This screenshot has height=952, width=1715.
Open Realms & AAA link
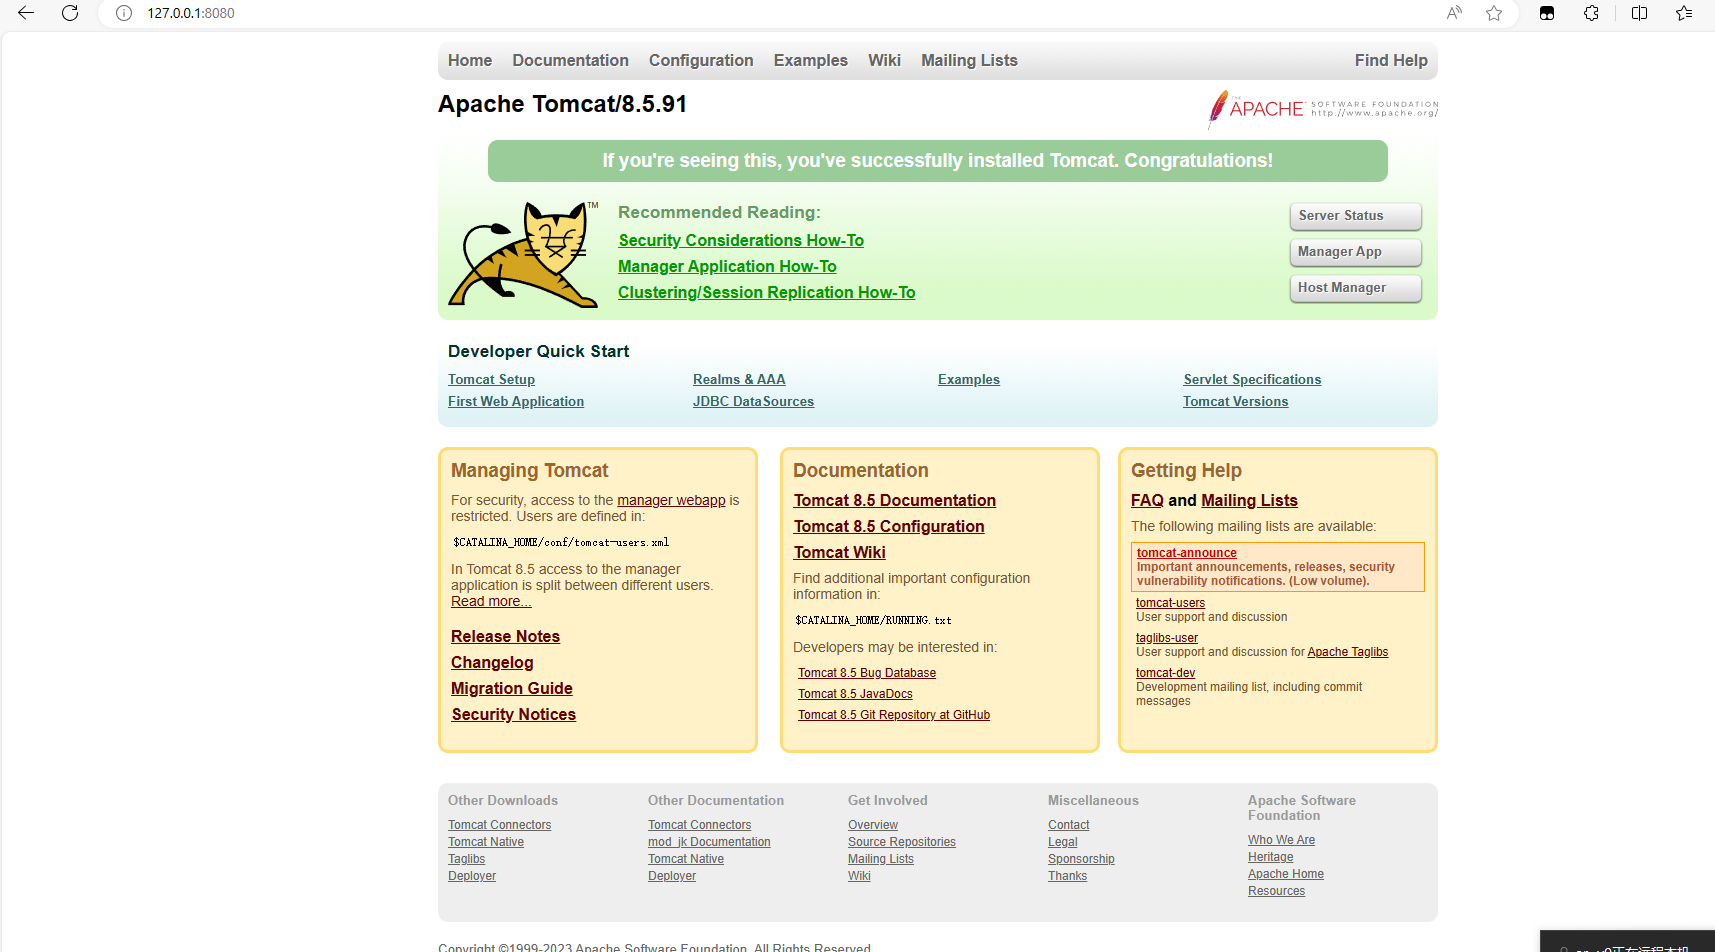(739, 379)
